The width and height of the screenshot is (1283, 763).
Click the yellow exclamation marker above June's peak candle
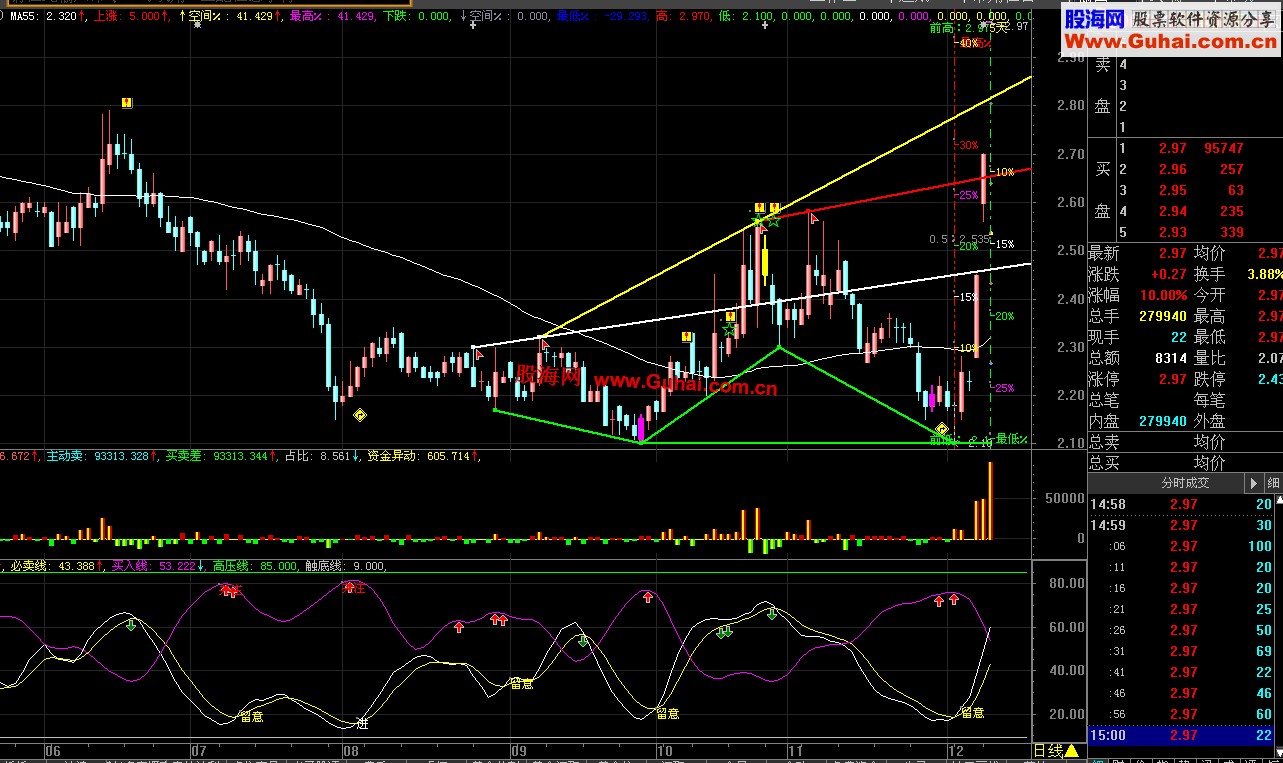126,102
